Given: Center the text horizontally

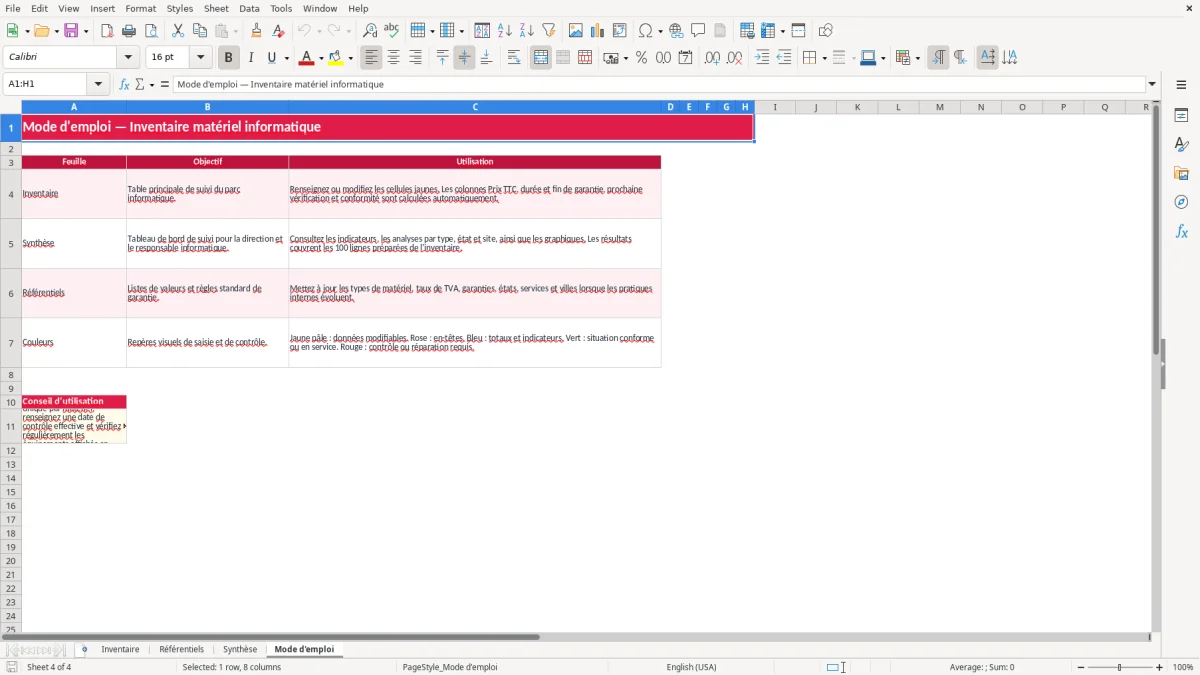Looking at the screenshot, I should point(394,58).
